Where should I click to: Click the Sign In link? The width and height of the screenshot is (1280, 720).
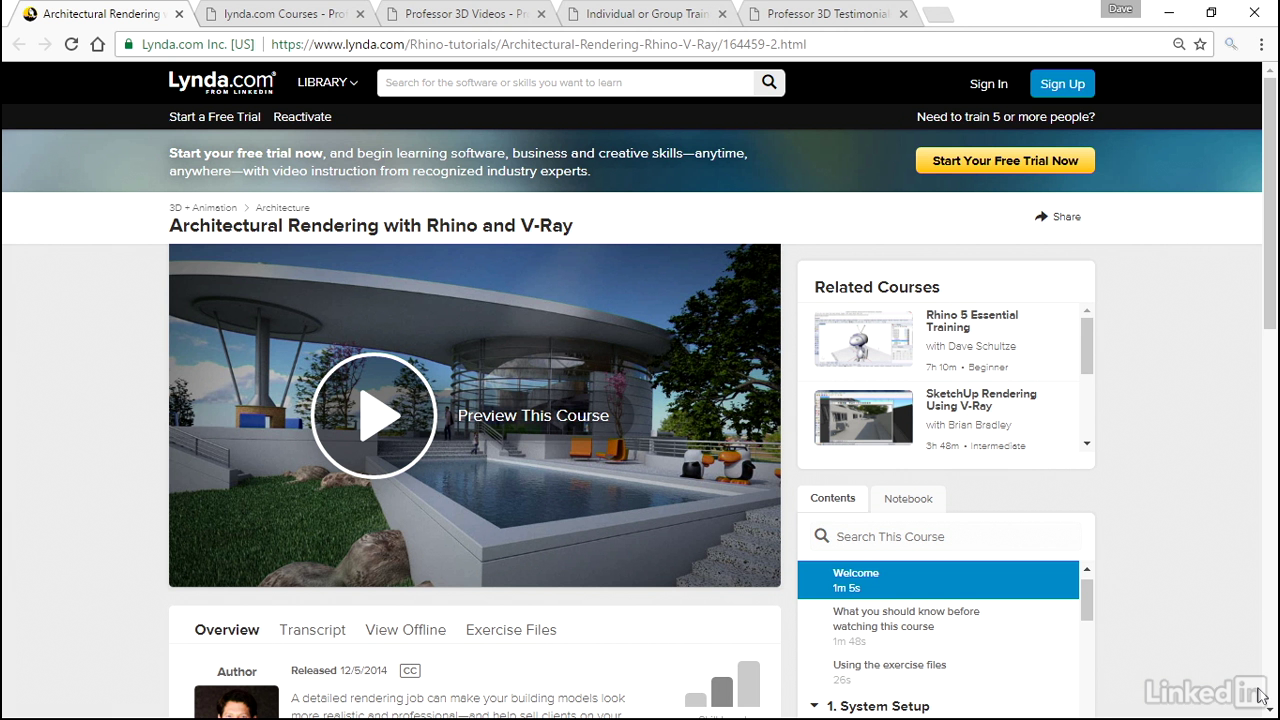988,84
